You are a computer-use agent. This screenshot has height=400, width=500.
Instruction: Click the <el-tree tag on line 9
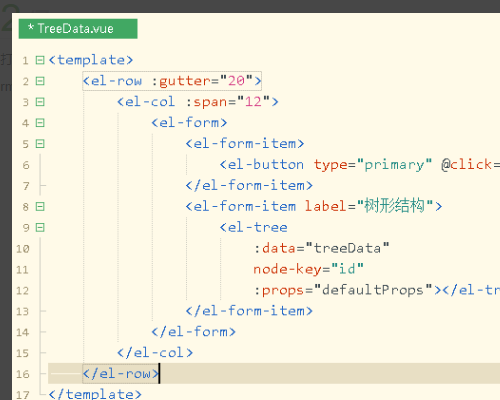[253, 227]
